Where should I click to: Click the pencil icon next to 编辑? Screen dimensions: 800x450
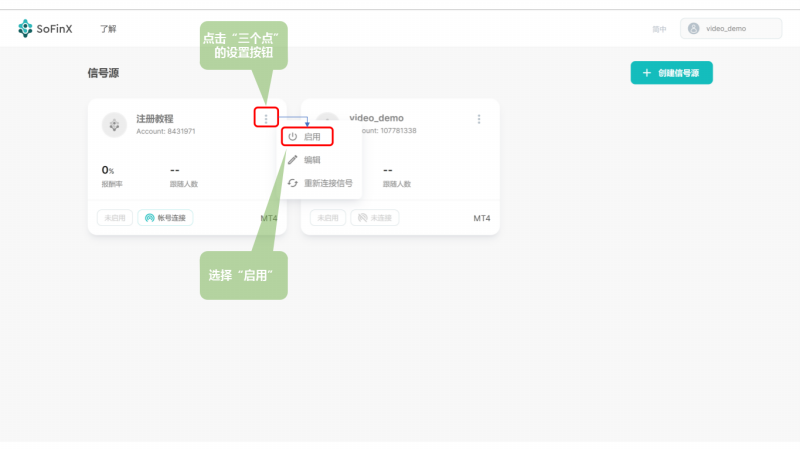pos(292,160)
